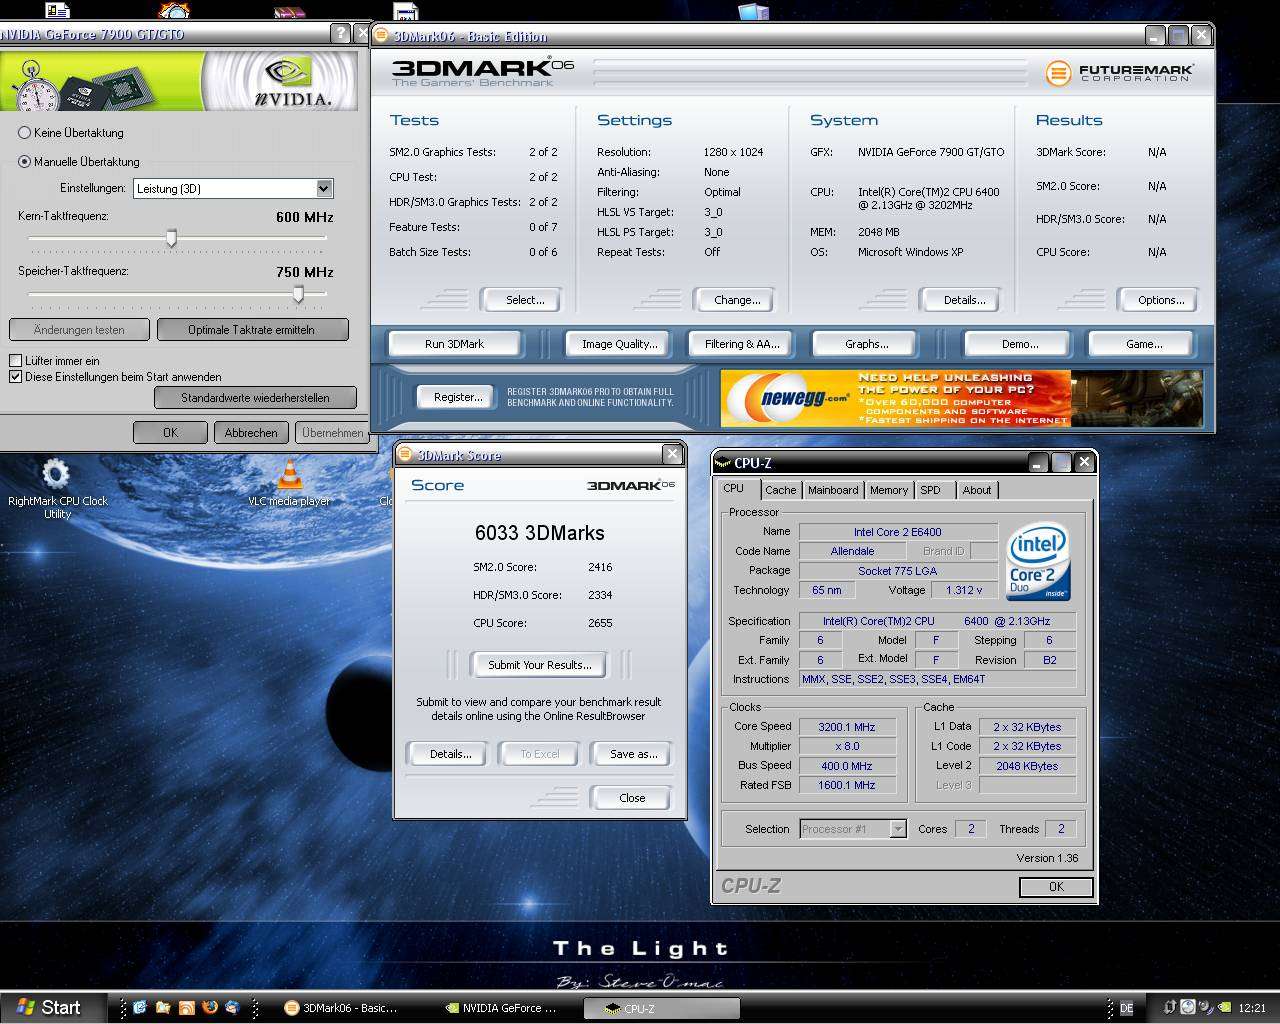Click Standardwerte wiederherstellen button
The width and height of the screenshot is (1280, 1024).
pyautogui.click(x=255, y=398)
